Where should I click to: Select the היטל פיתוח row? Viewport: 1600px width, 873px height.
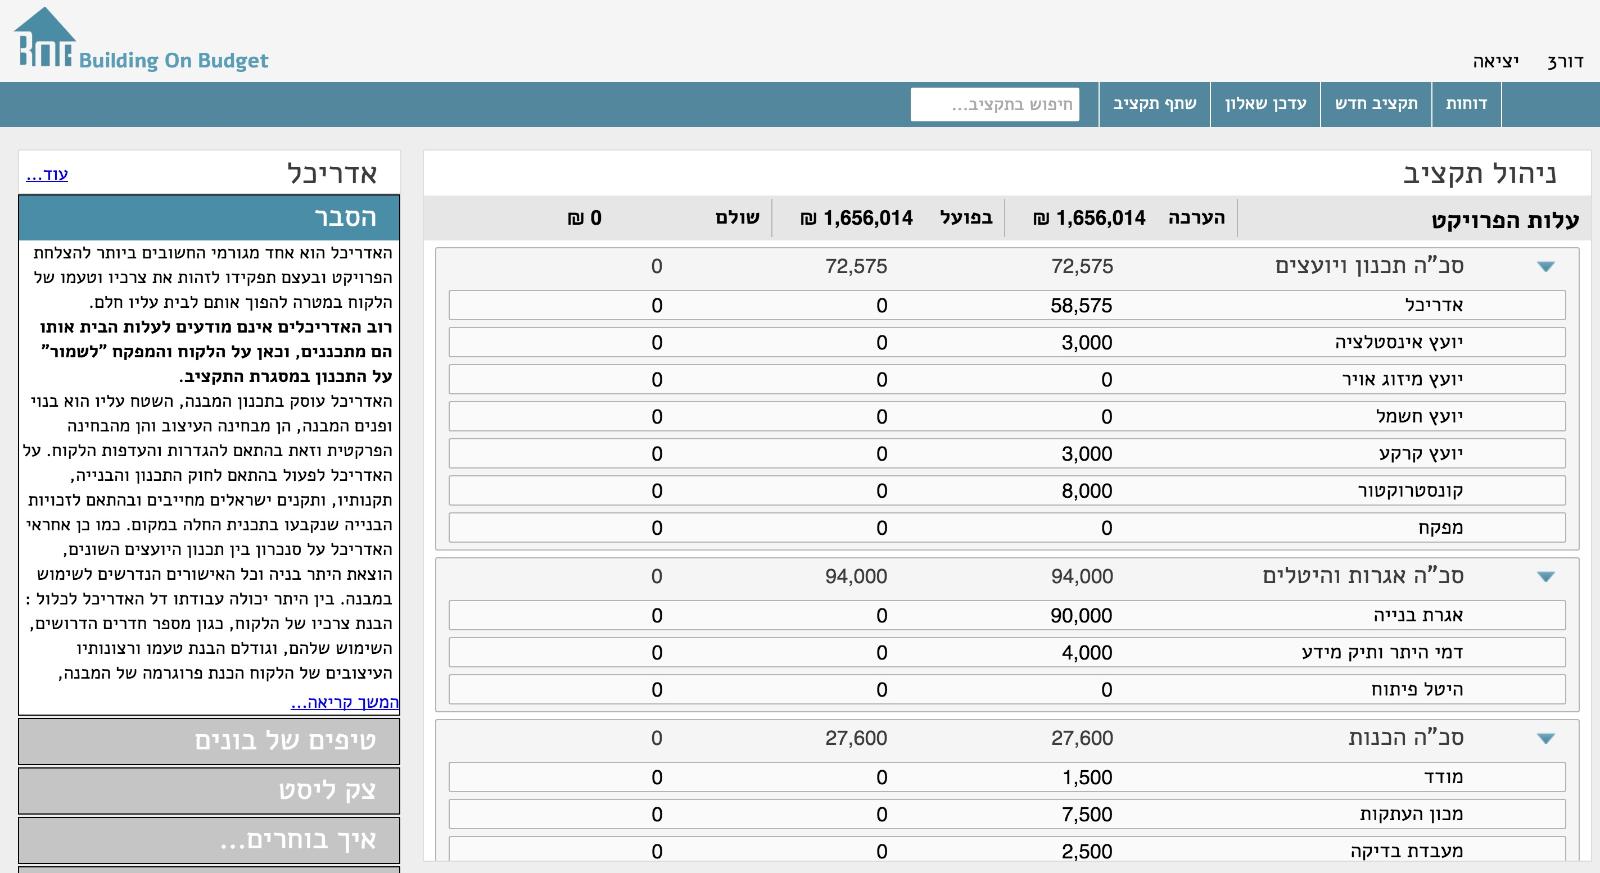pyautogui.click(x=1007, y=689)
